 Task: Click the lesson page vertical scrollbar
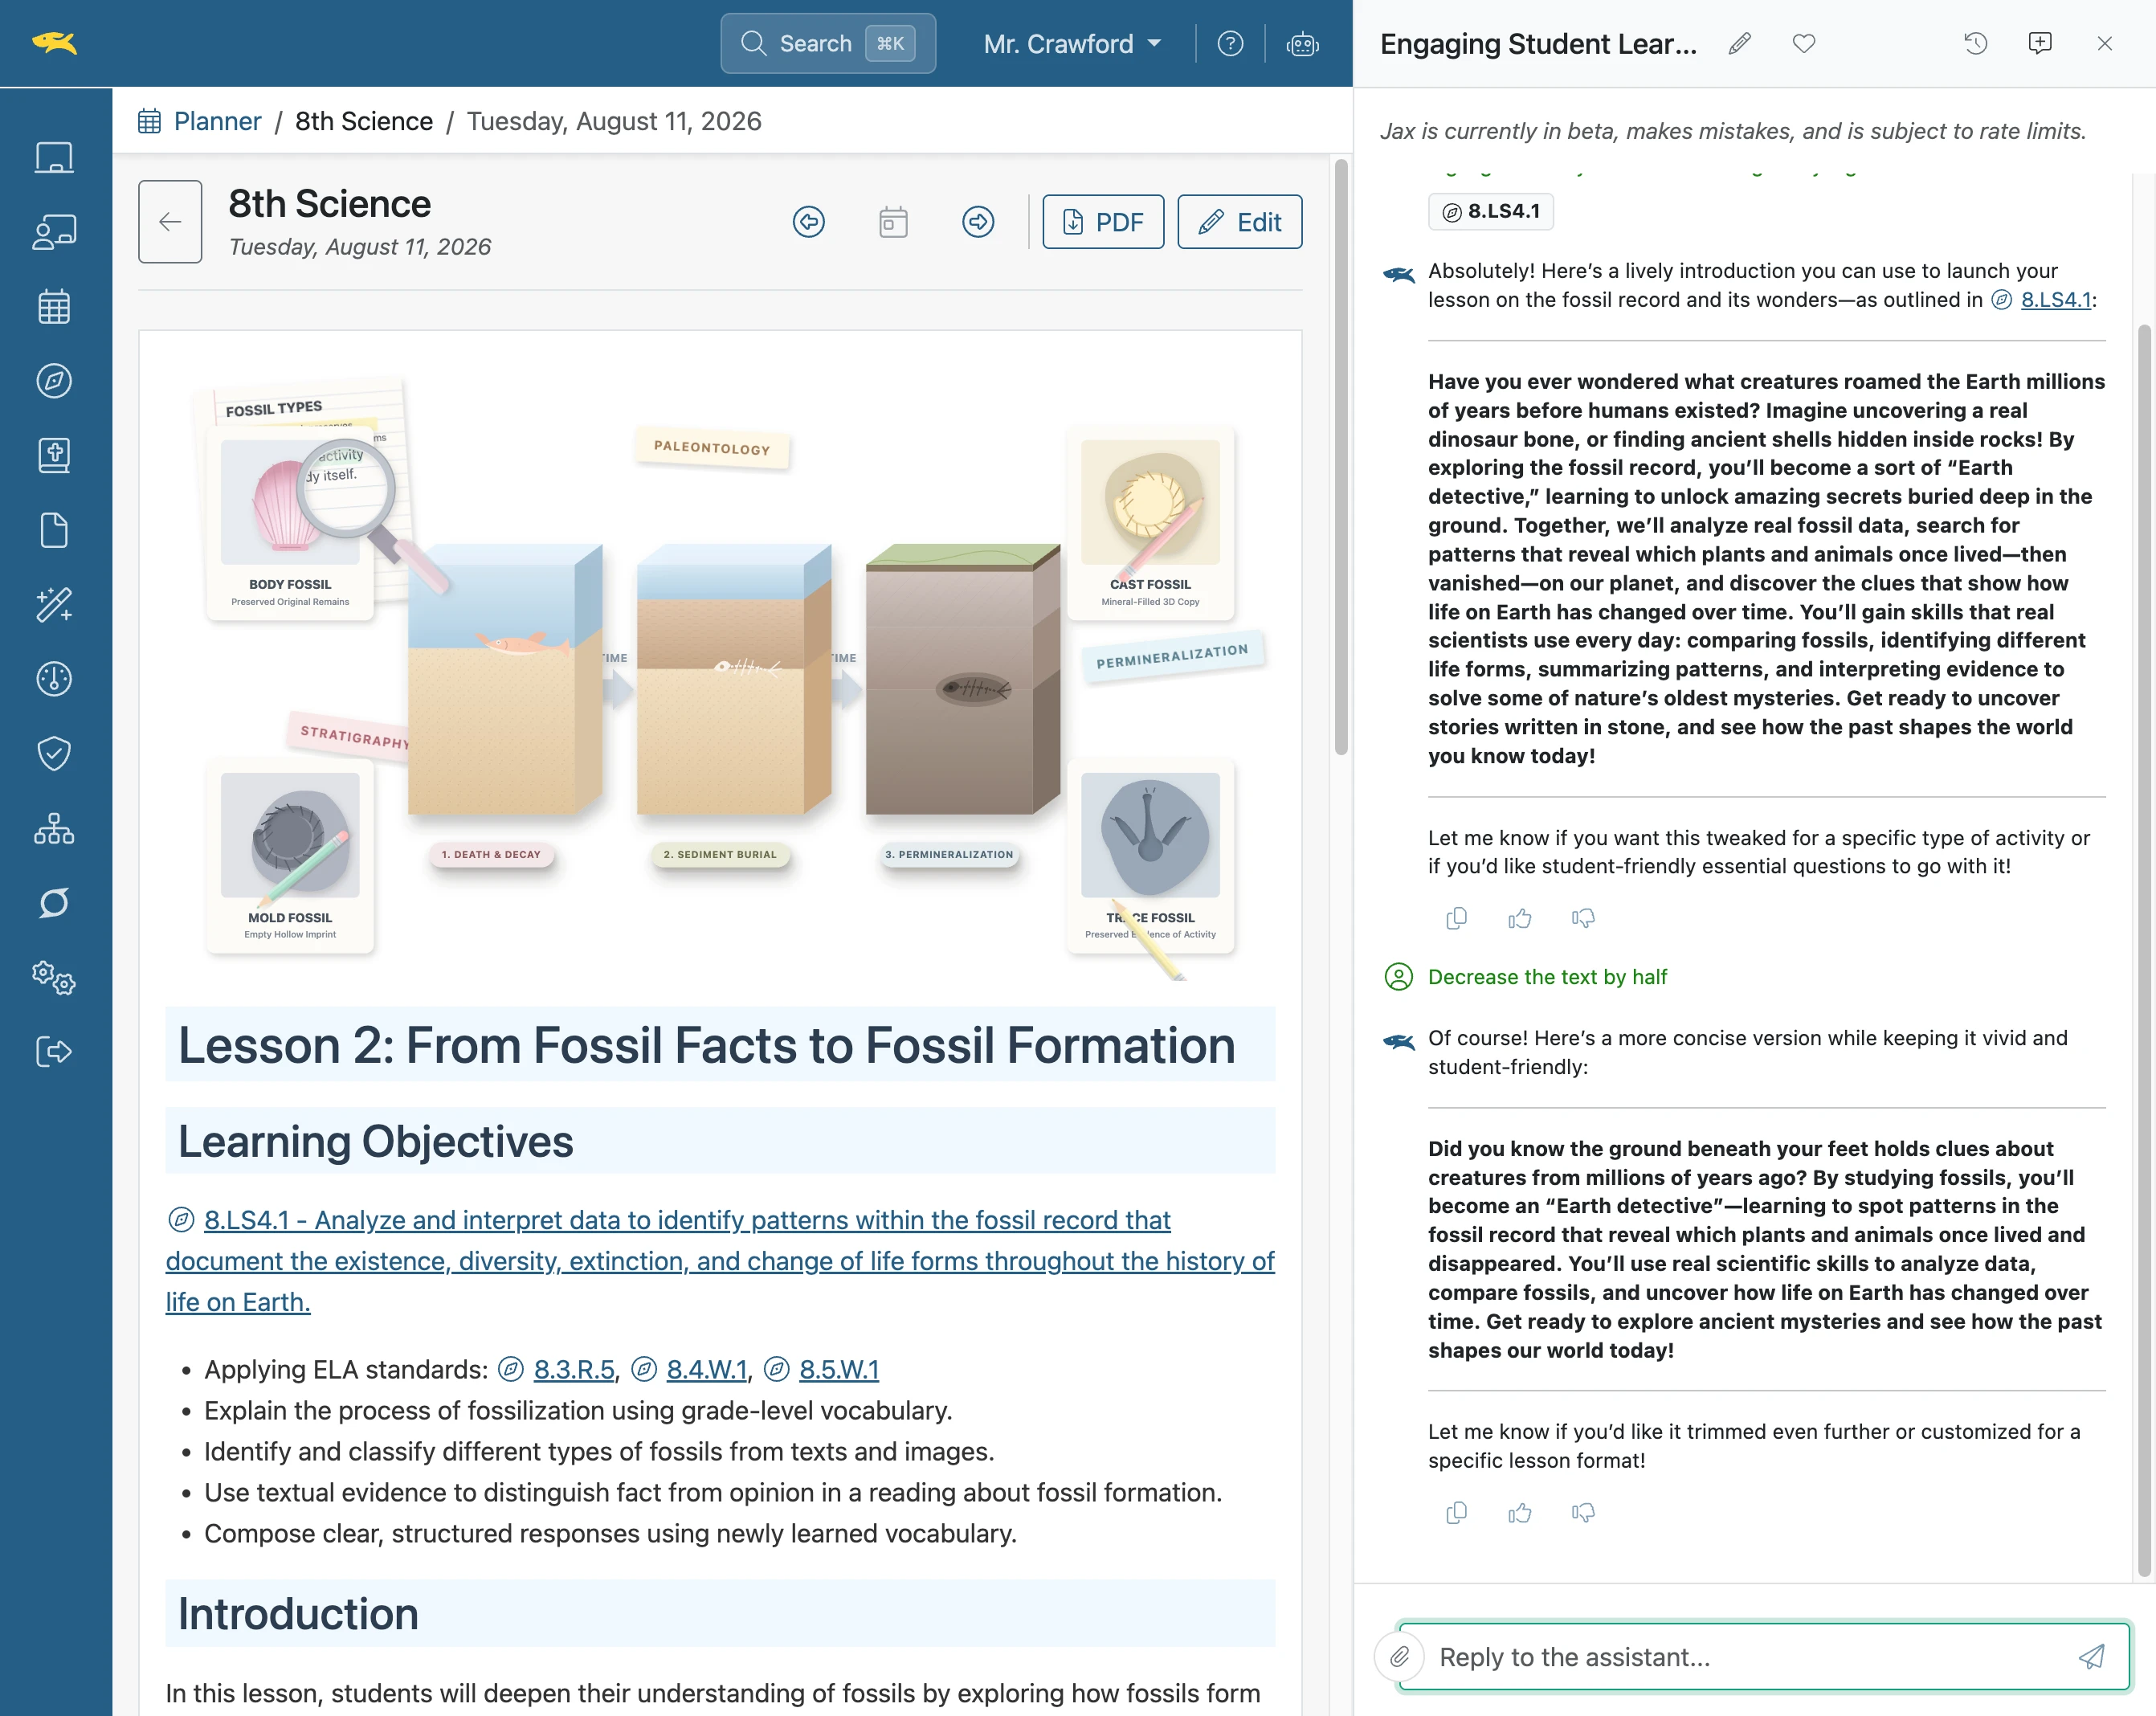pos(1341,456)
